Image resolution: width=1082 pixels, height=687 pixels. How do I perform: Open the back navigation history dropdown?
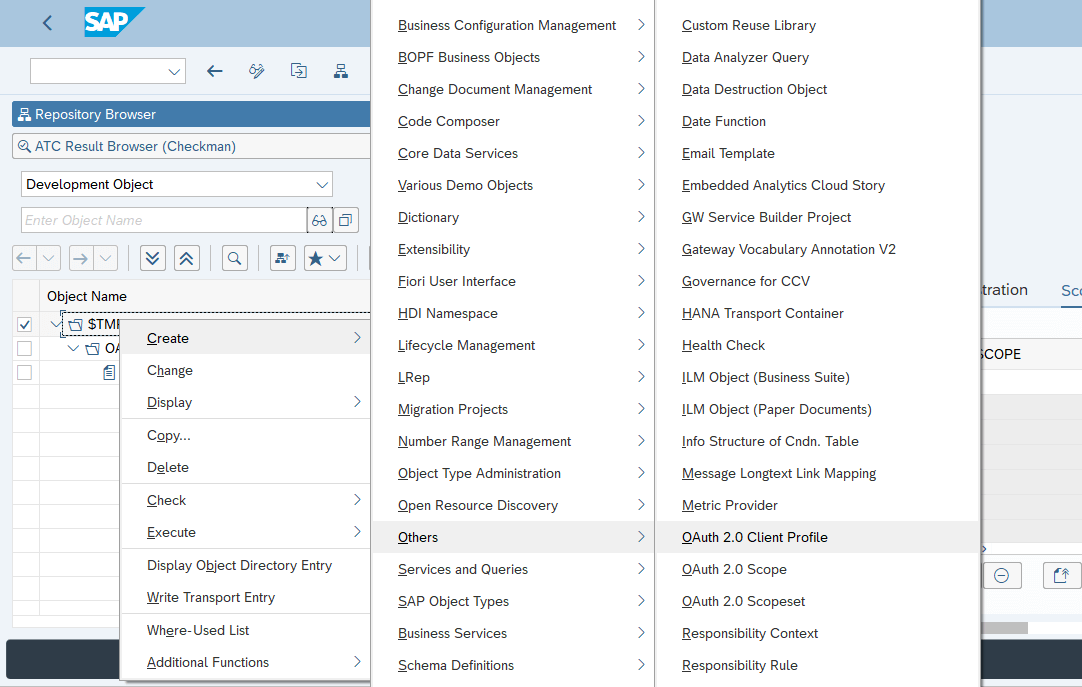coord(48,259)
